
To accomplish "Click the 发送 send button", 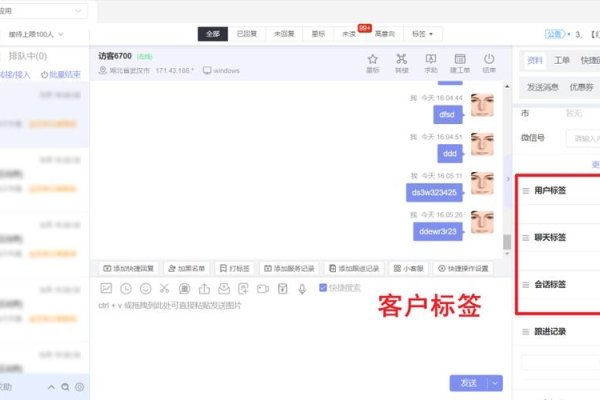I will pos(468,383).
